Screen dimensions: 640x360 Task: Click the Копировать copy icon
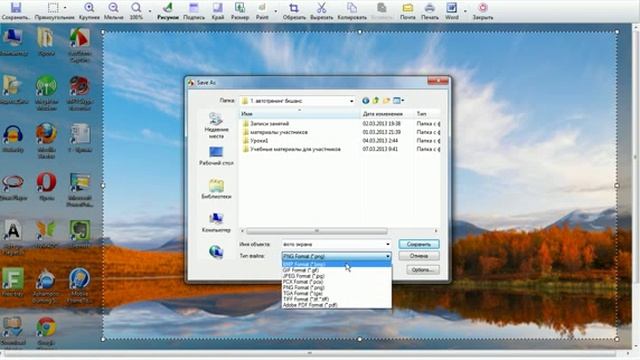pos(352,8)
